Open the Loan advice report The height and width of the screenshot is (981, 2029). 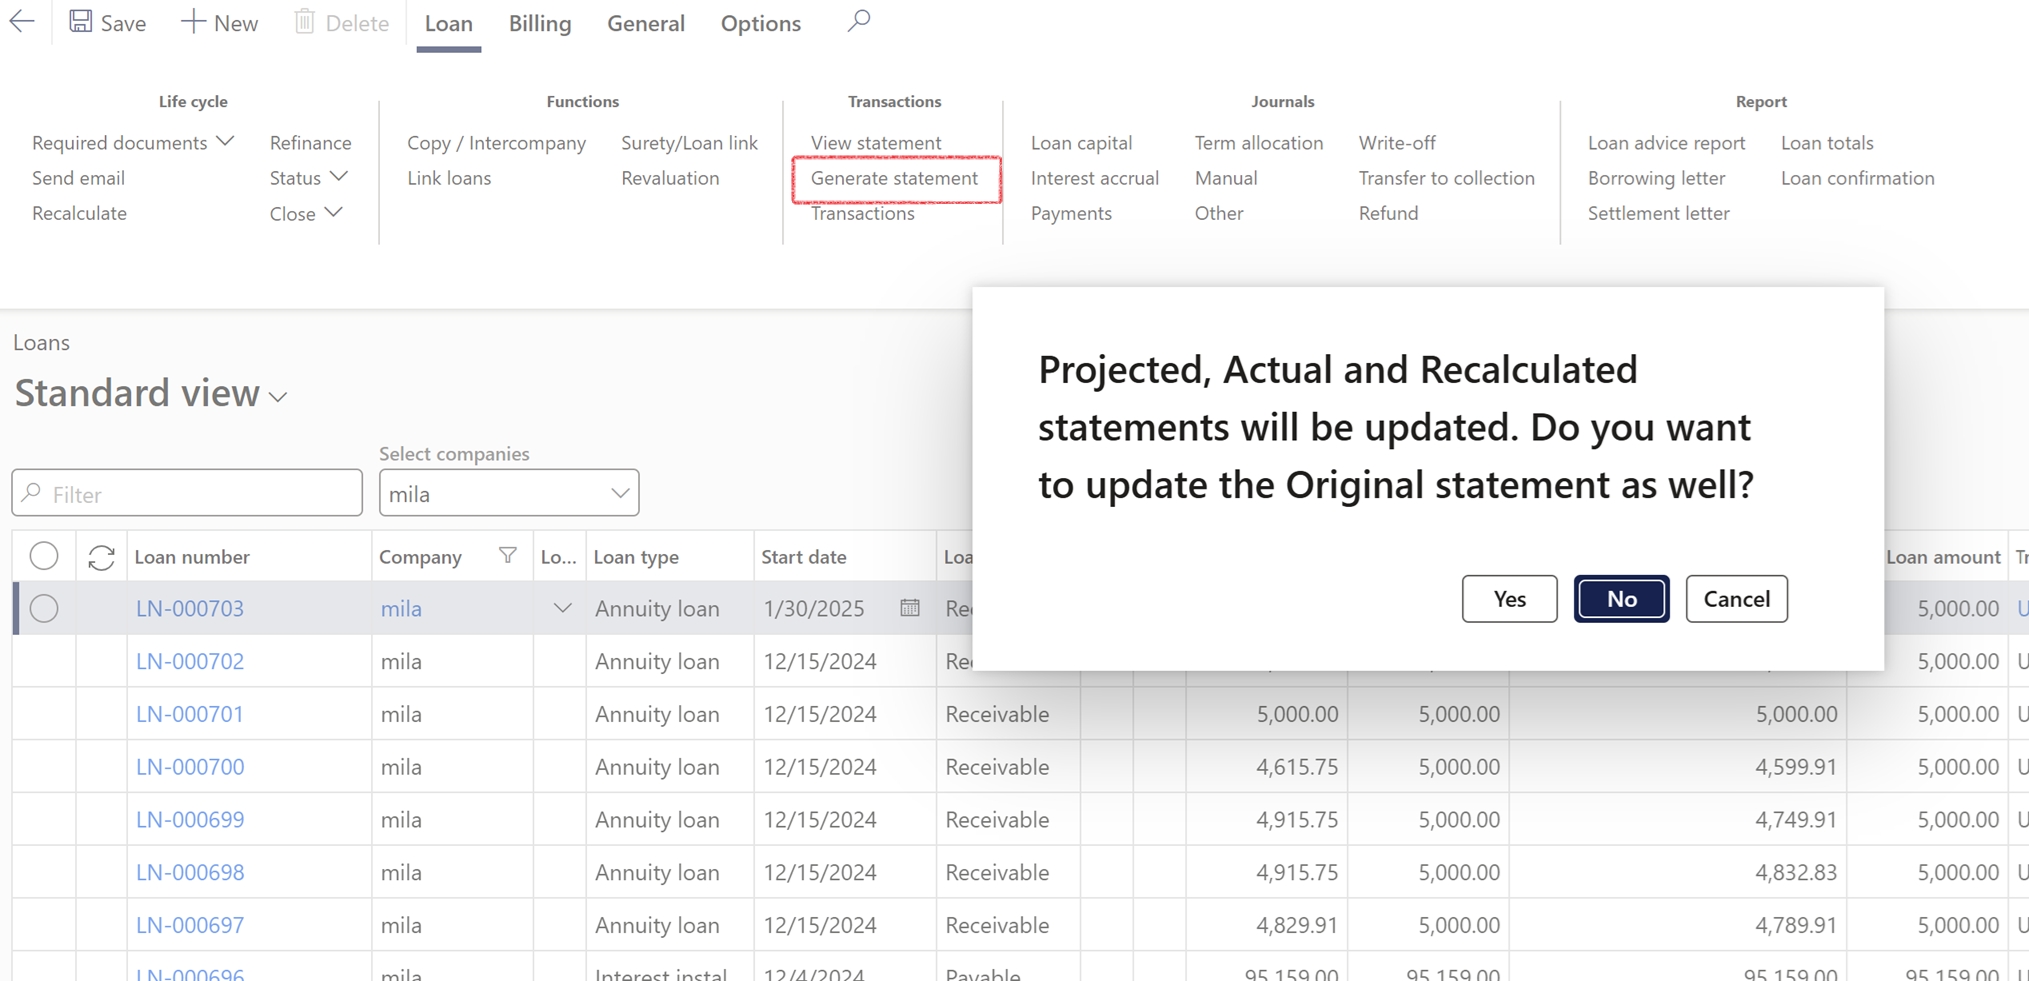click(x=1666, y=143)
